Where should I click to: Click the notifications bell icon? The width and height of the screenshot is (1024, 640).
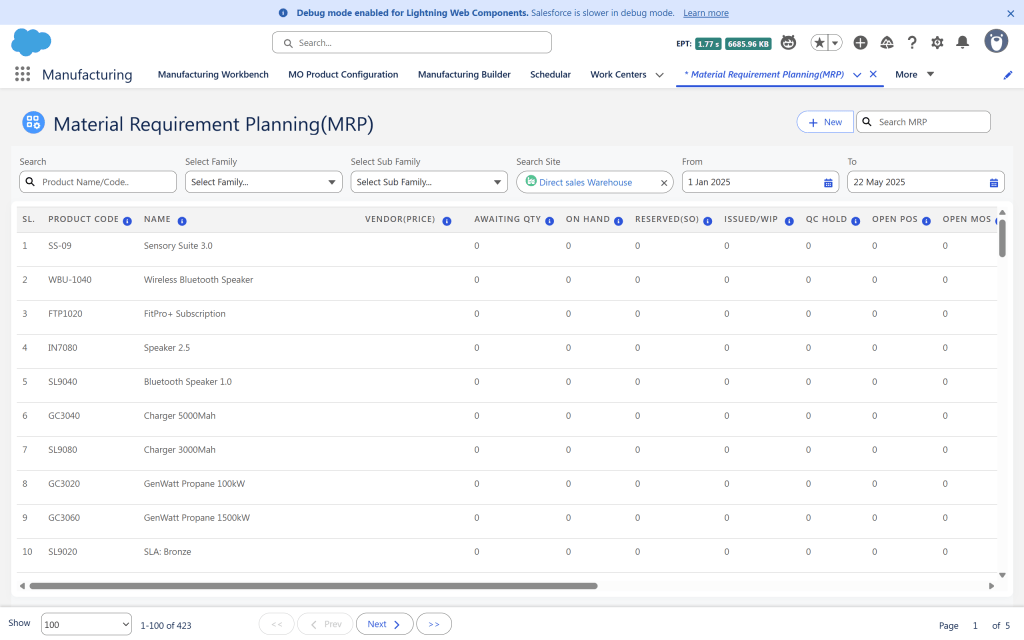962,42
